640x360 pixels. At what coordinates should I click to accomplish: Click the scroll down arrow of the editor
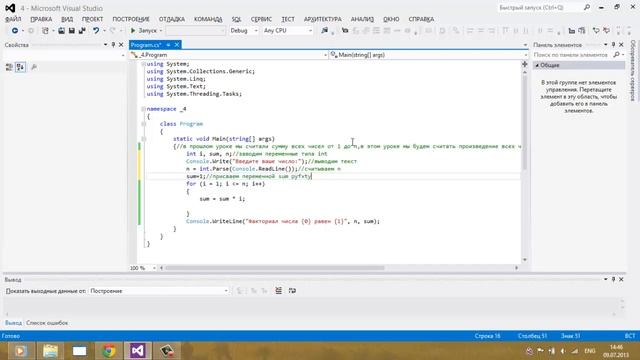pos(524,260)
